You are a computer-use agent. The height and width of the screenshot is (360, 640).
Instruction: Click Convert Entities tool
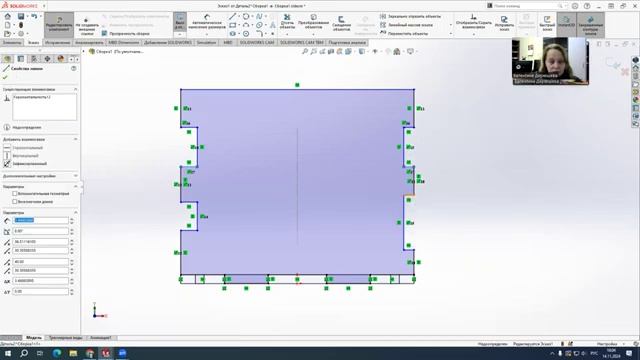(313, 21)
